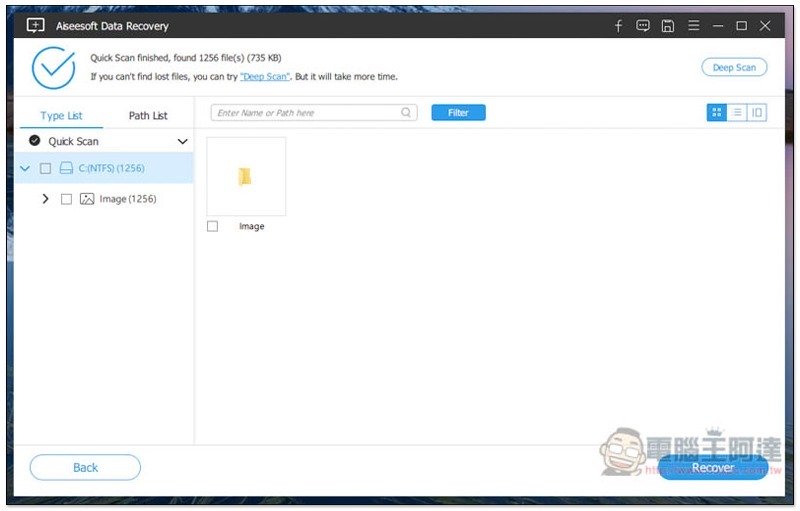Expand the Image (1256) tree node
The image size is (800, 511).
(45, 198)
